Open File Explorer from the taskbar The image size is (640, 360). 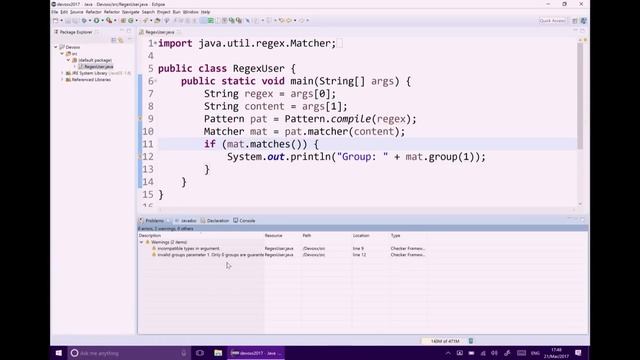click(x=218, y=353)
